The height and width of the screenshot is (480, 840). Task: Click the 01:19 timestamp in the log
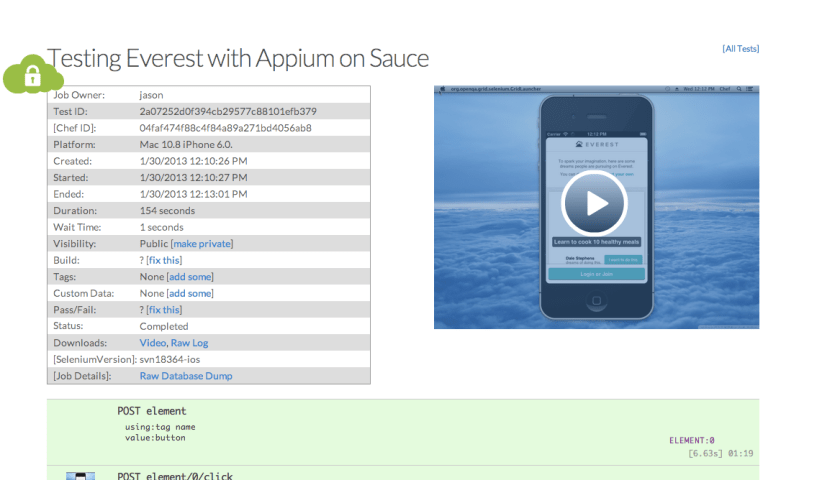tap(740, 453)
